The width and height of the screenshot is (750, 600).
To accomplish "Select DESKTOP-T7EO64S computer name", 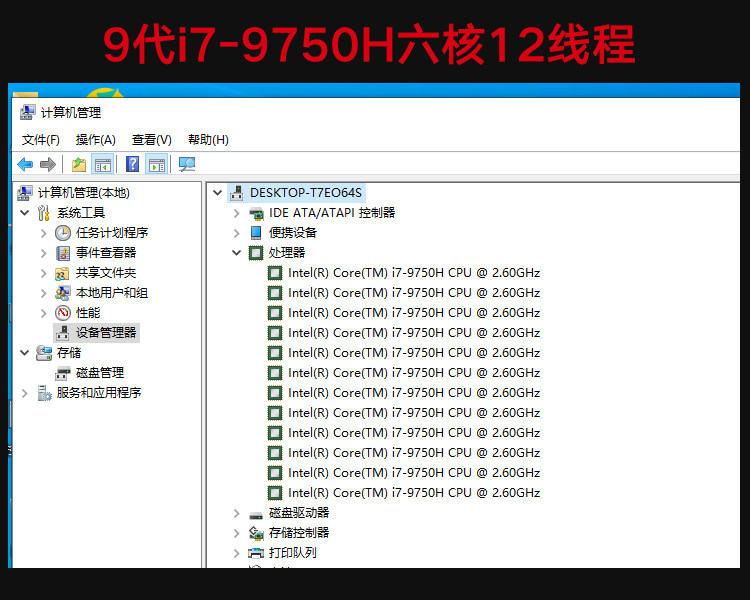I will tap(306, 193).
